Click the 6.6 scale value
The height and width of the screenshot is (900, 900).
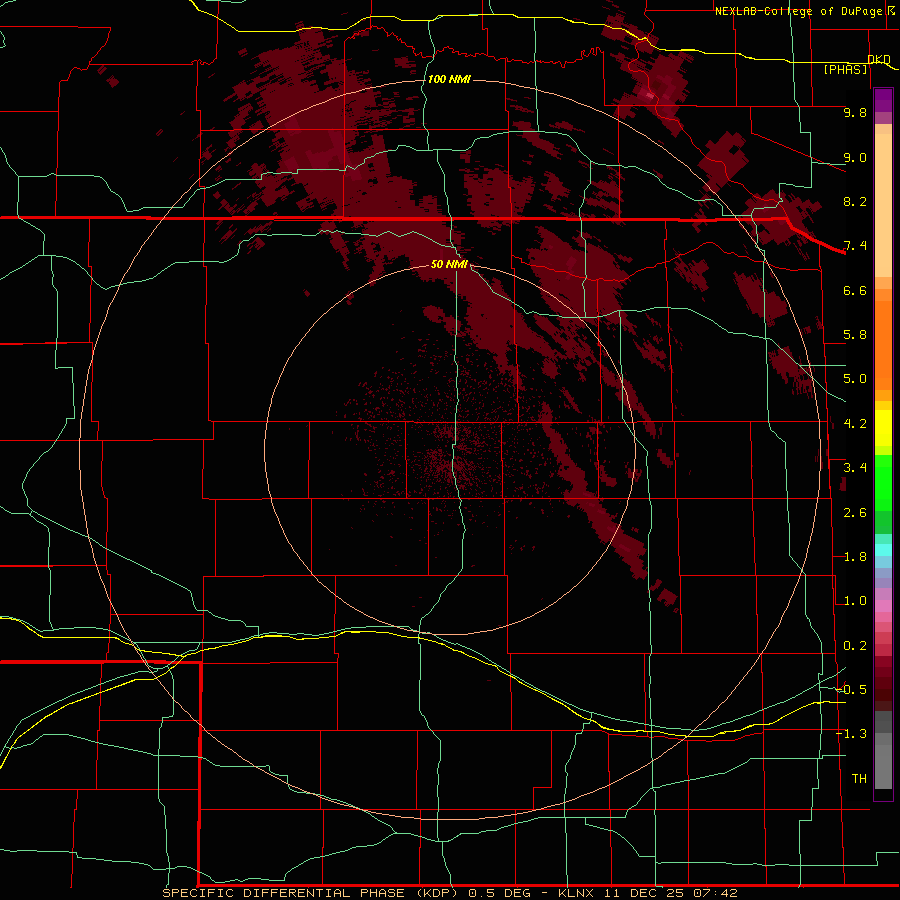coord(855,290)
